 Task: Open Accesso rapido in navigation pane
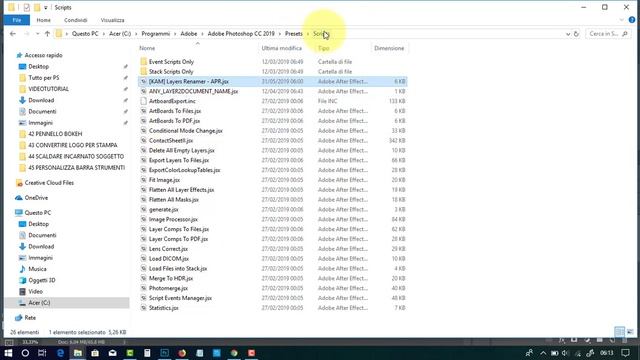tap(44, 55)
